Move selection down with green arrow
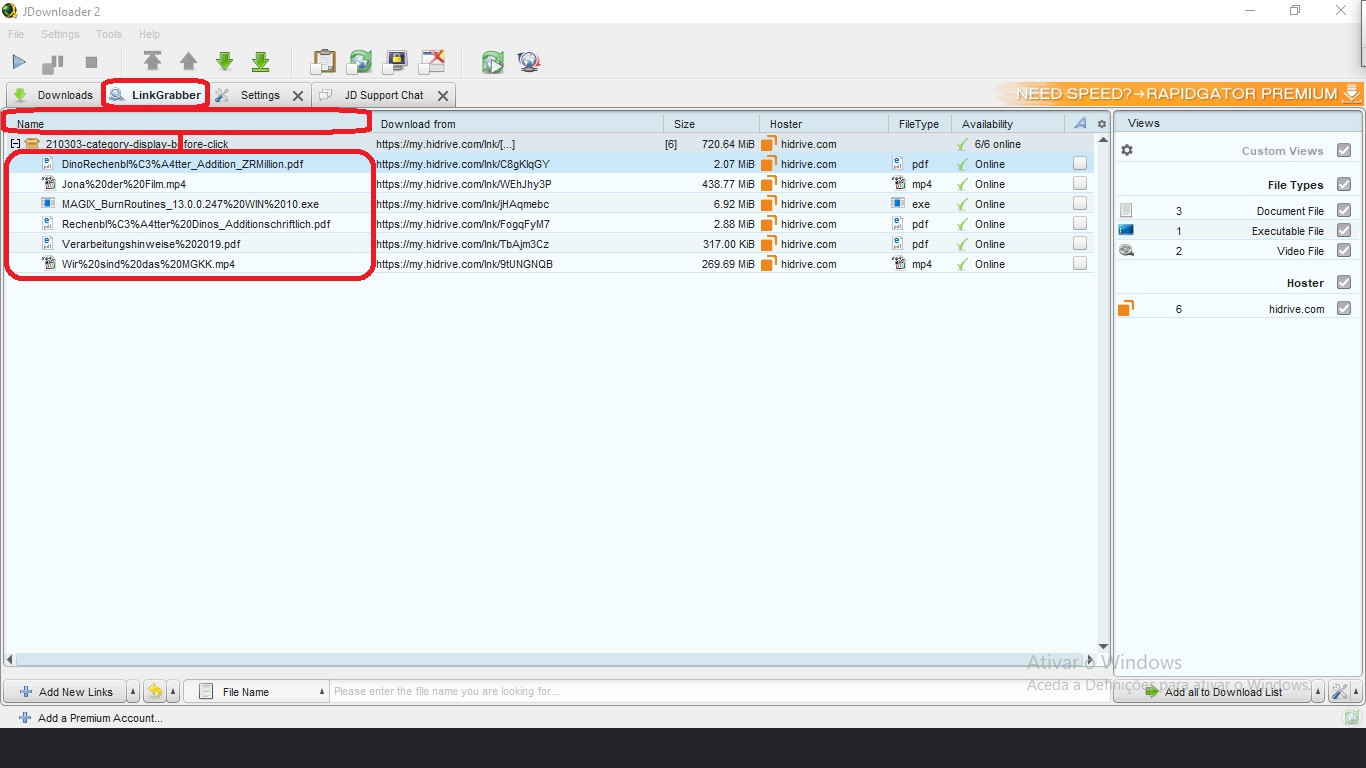The height and width of the screenshot is (768, 1366). [224, 62]
